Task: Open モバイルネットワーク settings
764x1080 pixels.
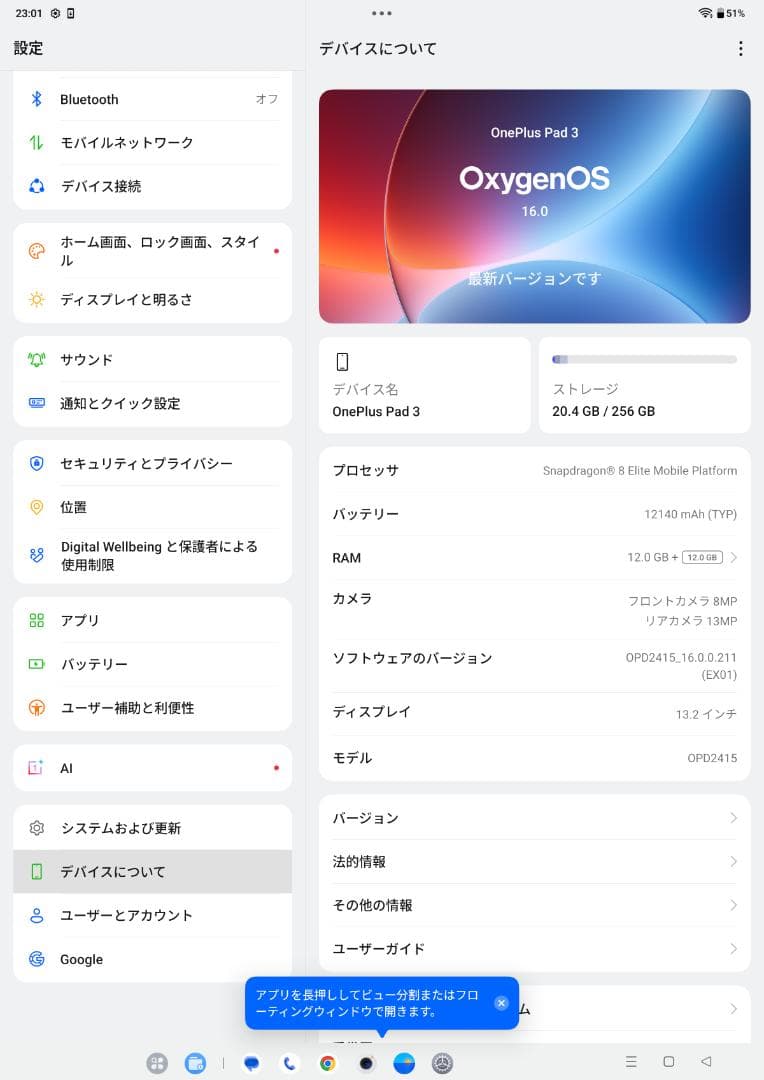Action: [x=152, y=143]
